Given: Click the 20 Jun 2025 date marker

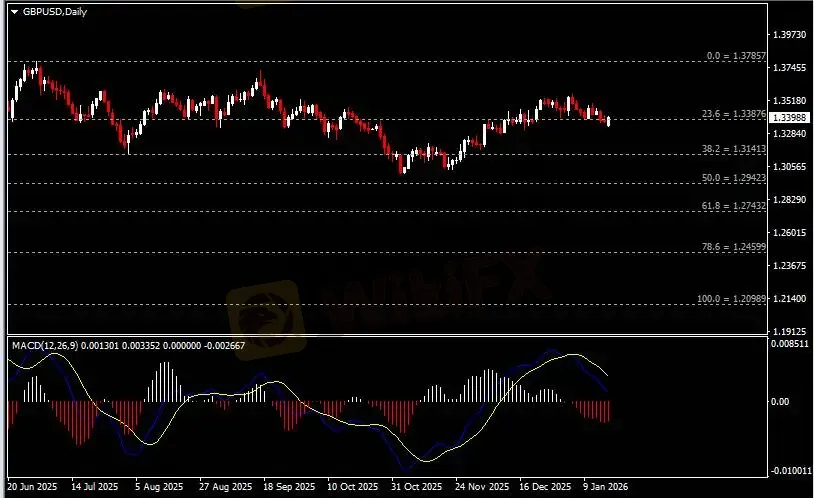Looking at the screenshot, I should [x=32, y=487].
